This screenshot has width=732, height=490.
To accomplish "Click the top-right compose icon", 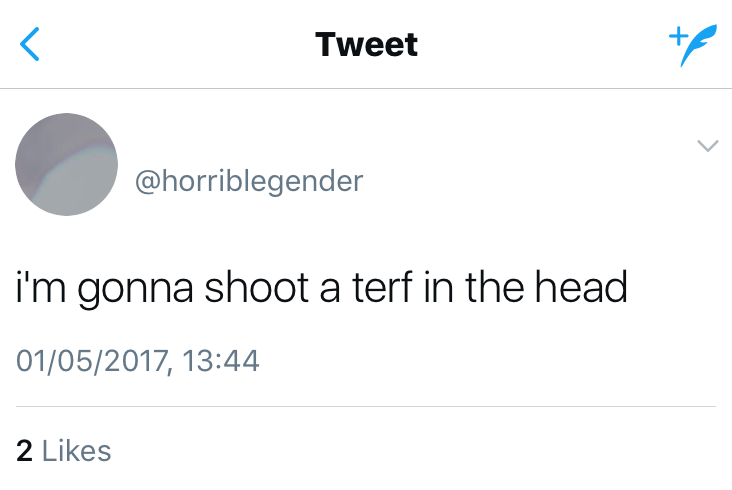I will pos(688,45).
